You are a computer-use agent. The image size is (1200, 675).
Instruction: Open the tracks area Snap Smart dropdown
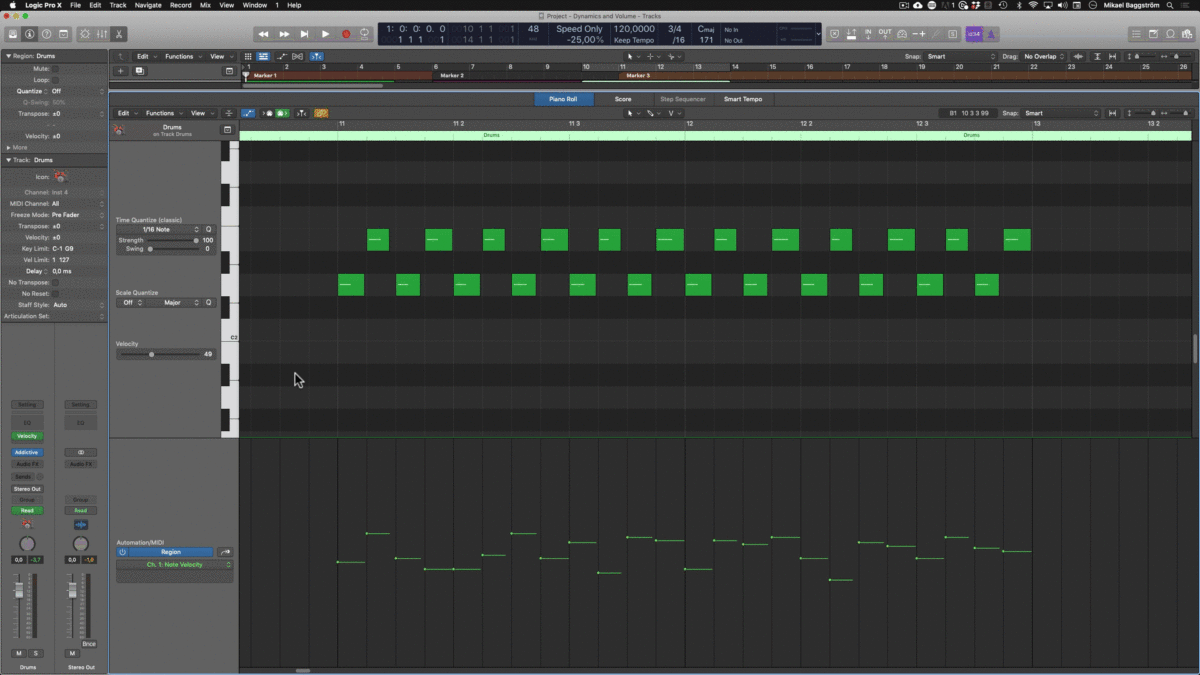coord(961,56)
